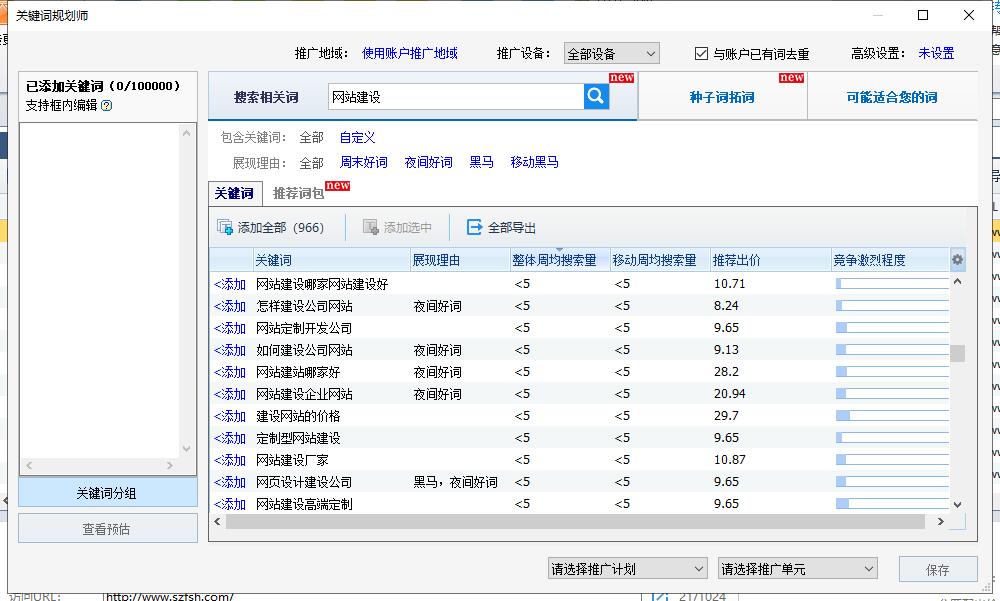Click the 全部导出 export icon
This screenshot has width=1000, height=601.
(x=475, y=228)
